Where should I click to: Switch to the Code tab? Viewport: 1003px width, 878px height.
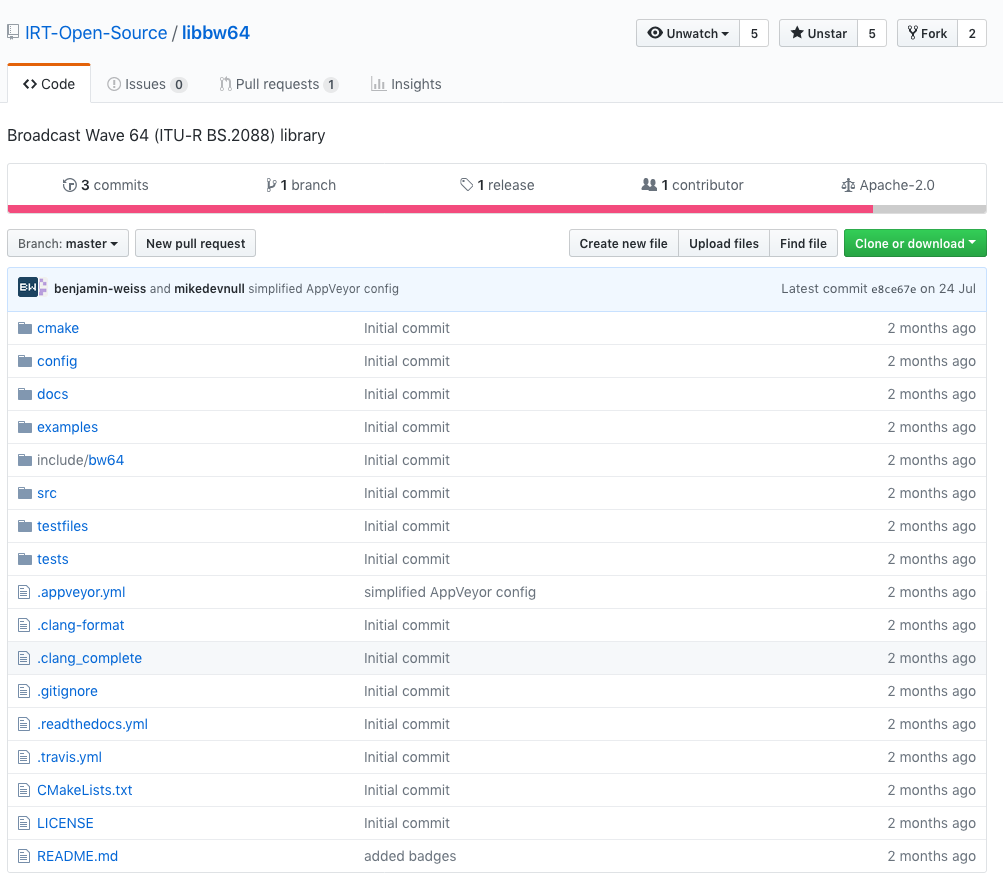click(49, 84)
